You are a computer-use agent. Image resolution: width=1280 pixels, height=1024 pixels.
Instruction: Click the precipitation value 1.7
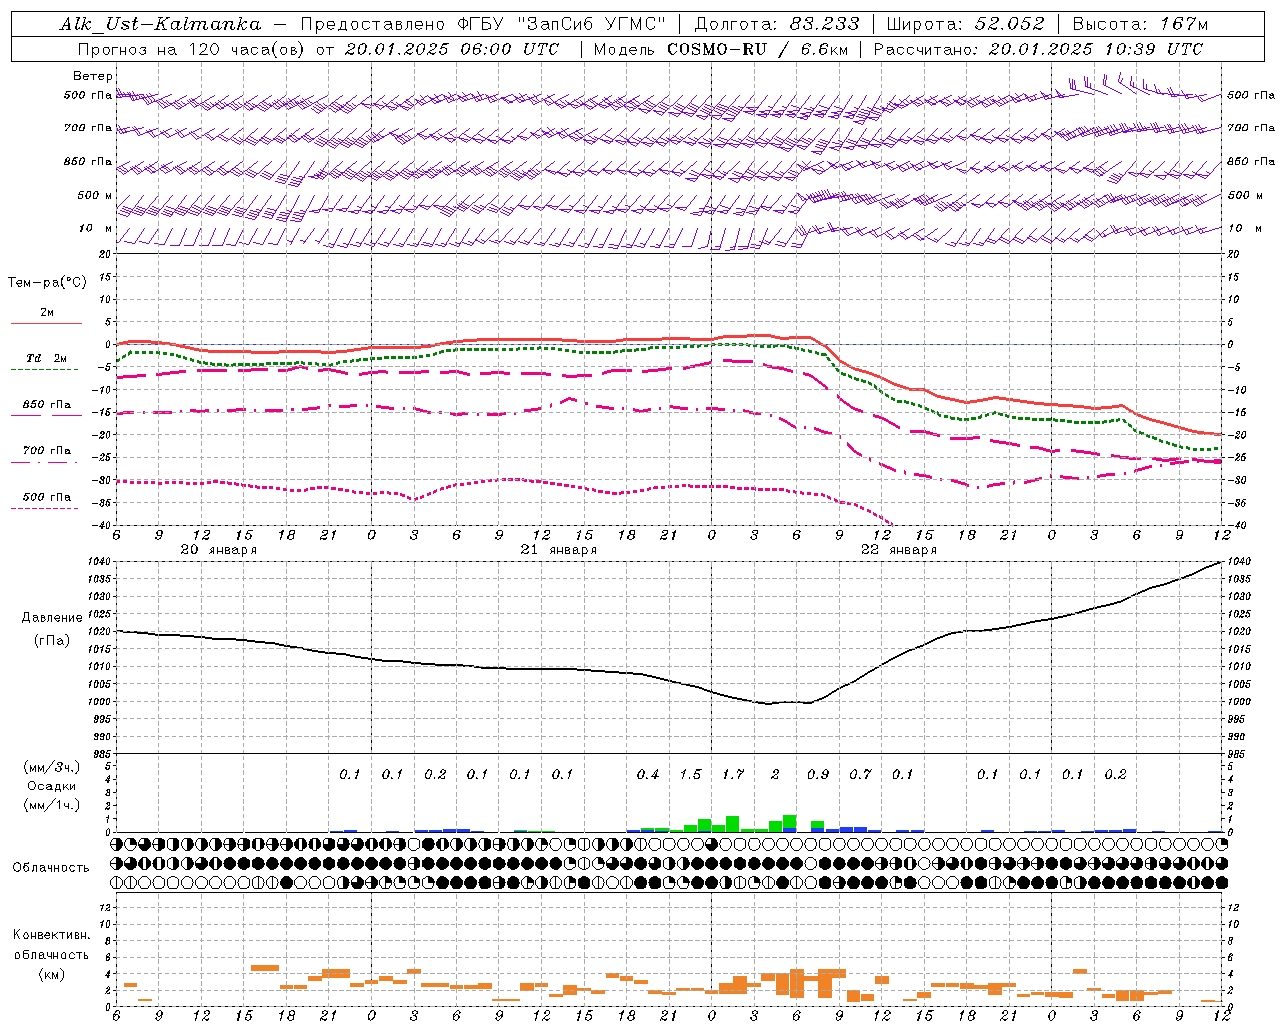733,774
